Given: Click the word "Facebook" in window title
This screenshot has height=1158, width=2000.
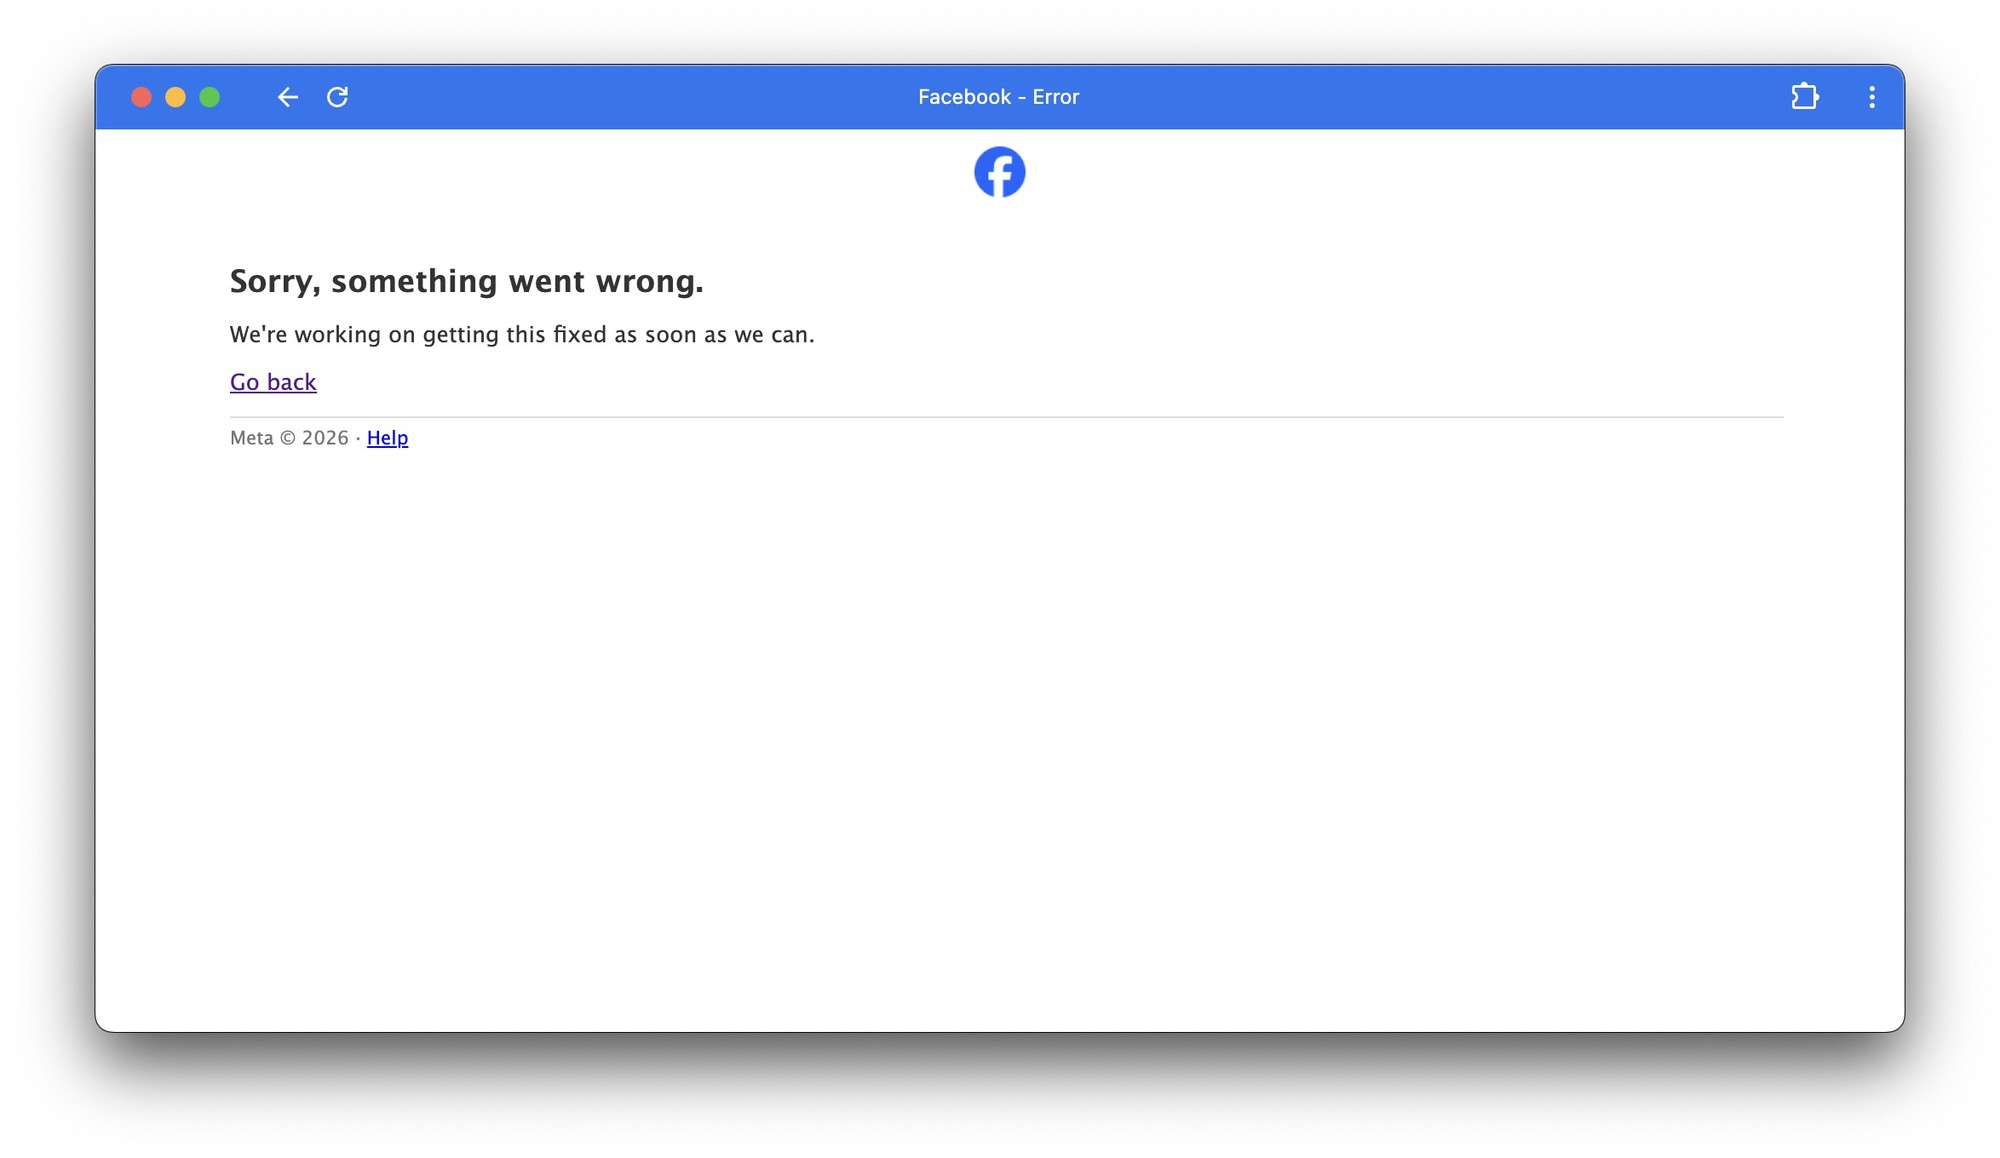Looking at the screenshot, I should (x=964, y=97).
